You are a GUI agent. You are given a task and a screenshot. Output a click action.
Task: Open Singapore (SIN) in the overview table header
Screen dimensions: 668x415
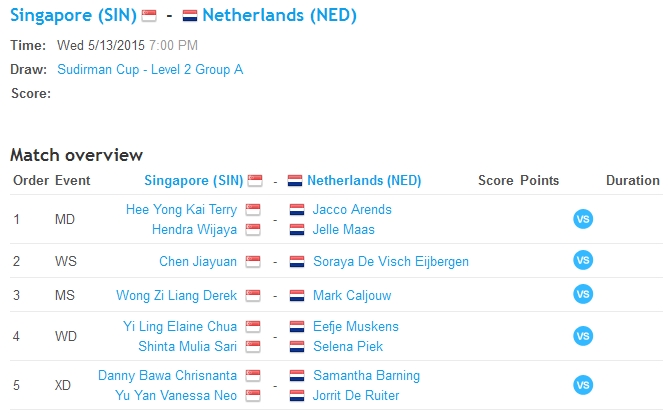coord(193,181)
